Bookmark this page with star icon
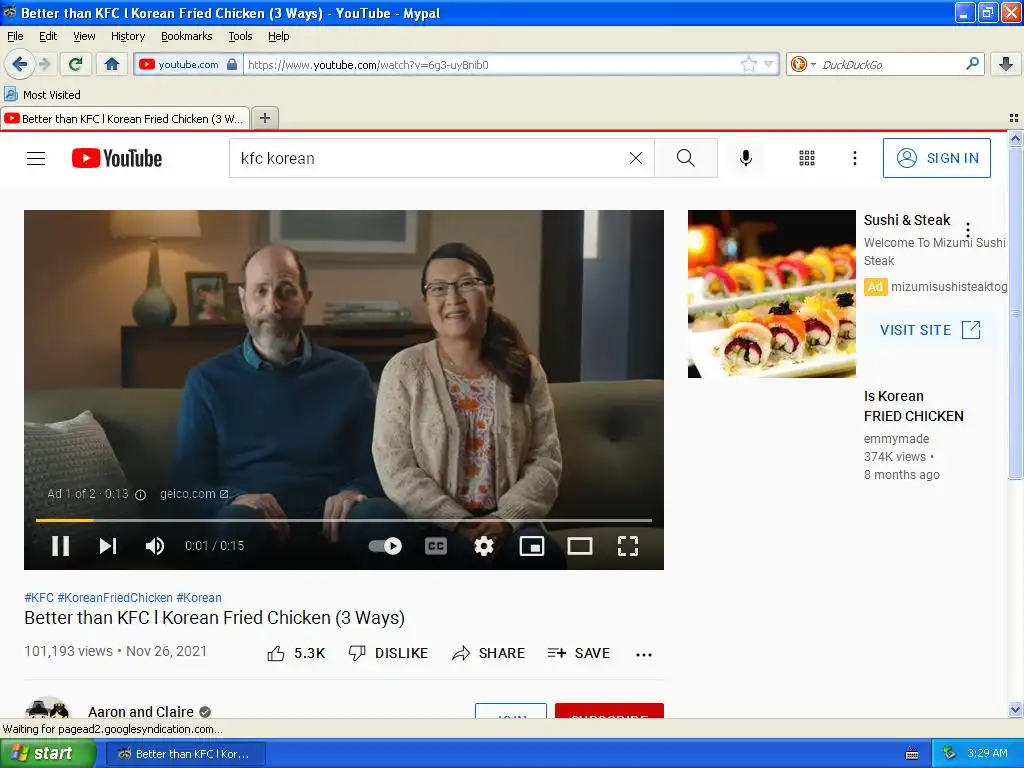The image size is (1024, 768). (748, 64)
